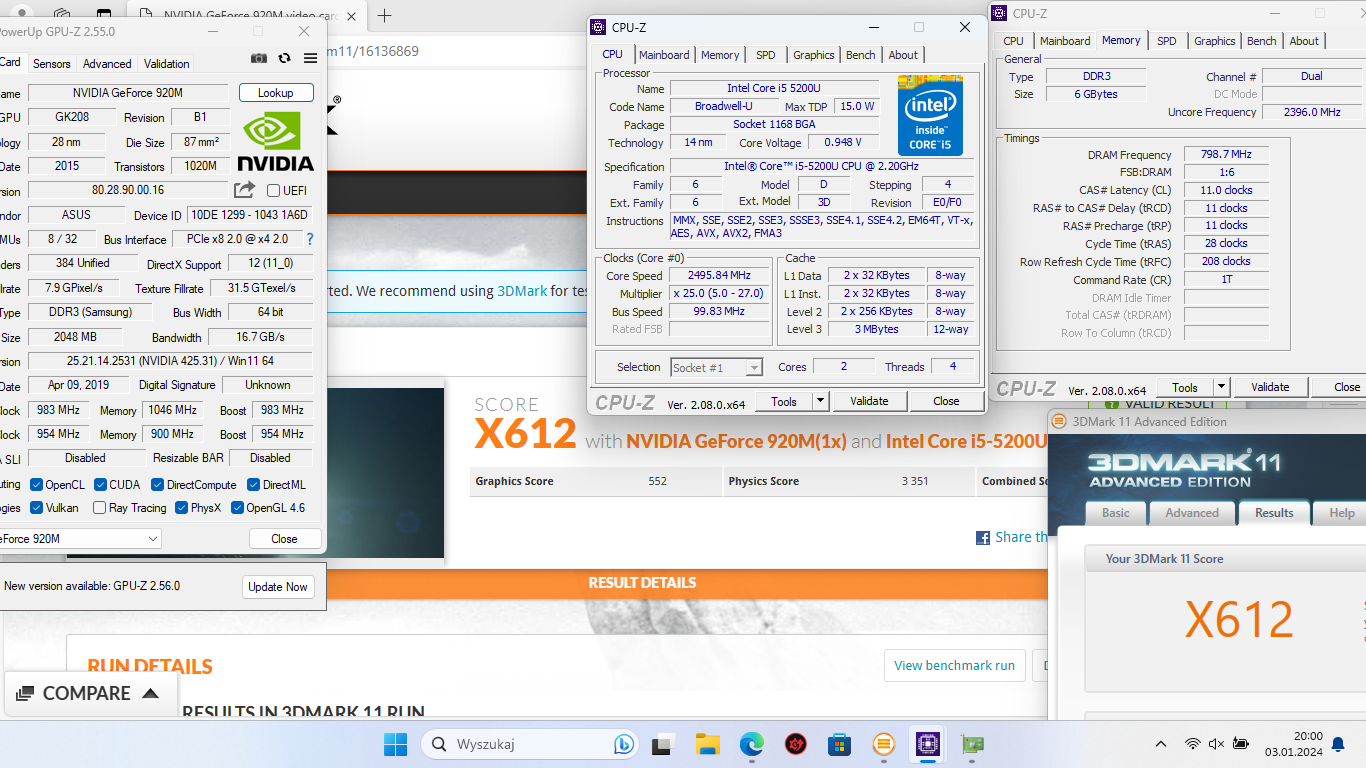Click the browser tab actions icon

coord(103,15)
